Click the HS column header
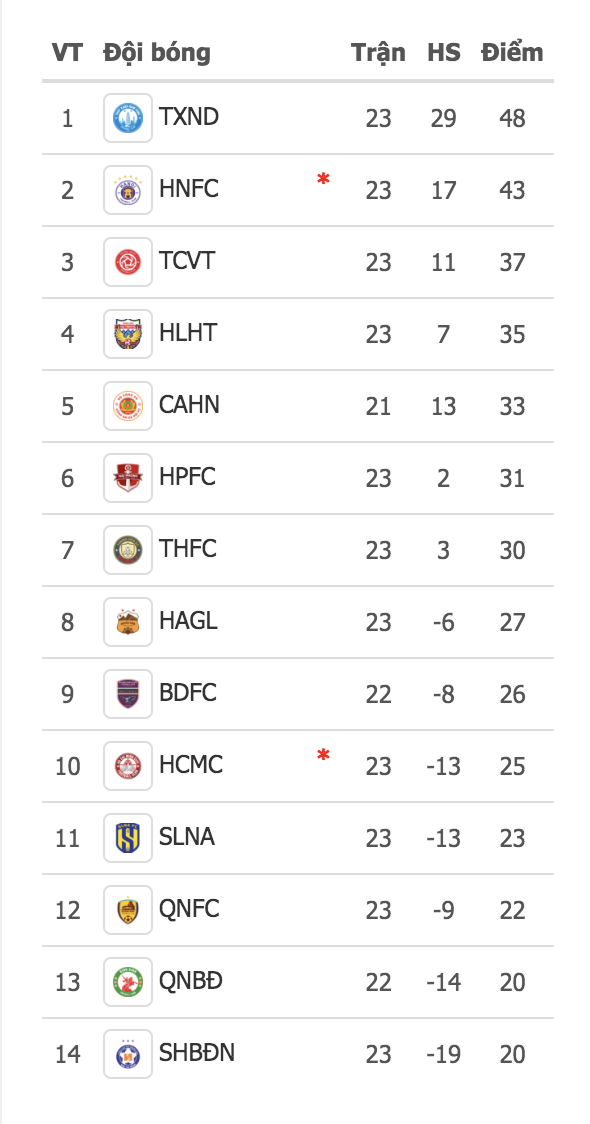The height and width of the screenshot is (1124, 590). click(x=444, y=52)
